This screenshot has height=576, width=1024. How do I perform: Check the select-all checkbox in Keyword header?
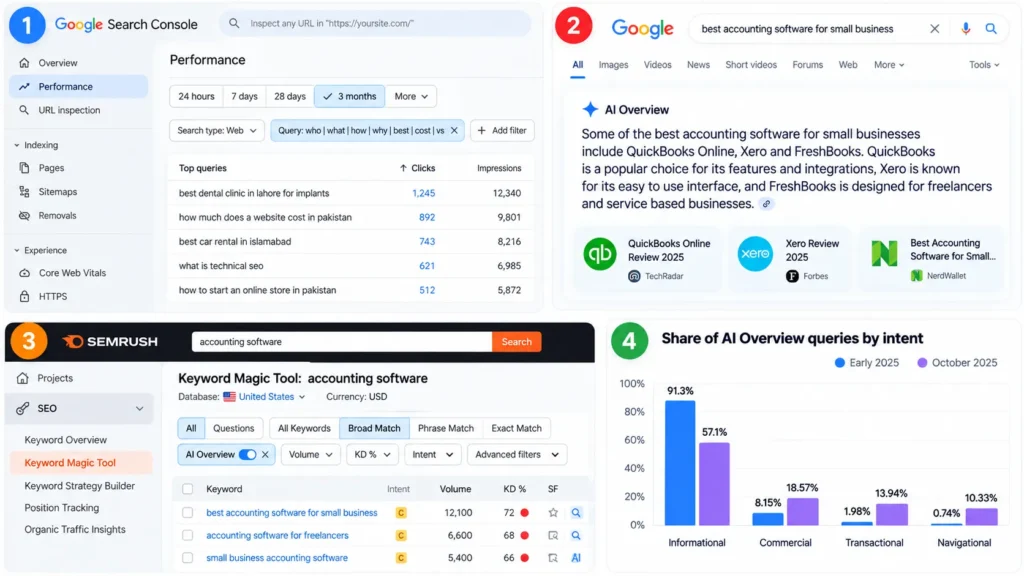[187, 489]
